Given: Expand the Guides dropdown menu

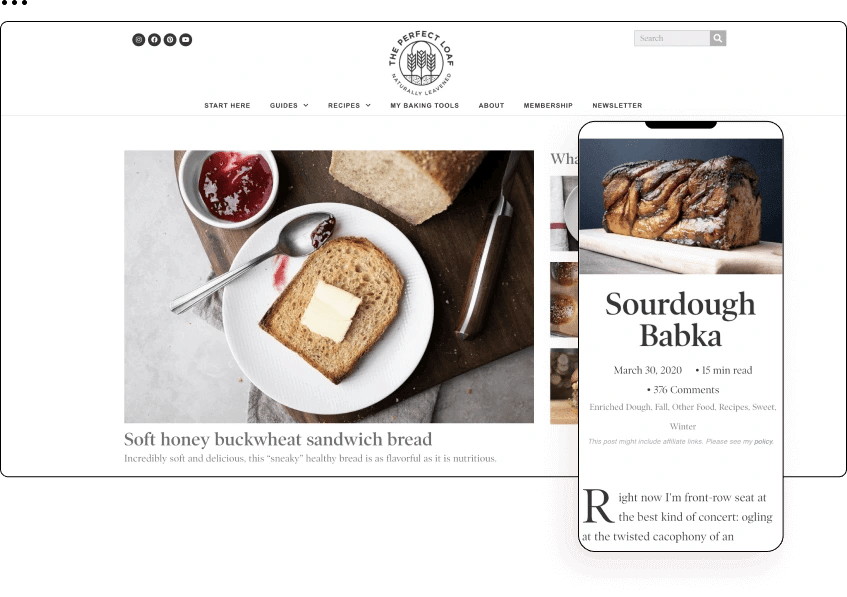Looking at the screenshot, I should [x=289, y=105].
